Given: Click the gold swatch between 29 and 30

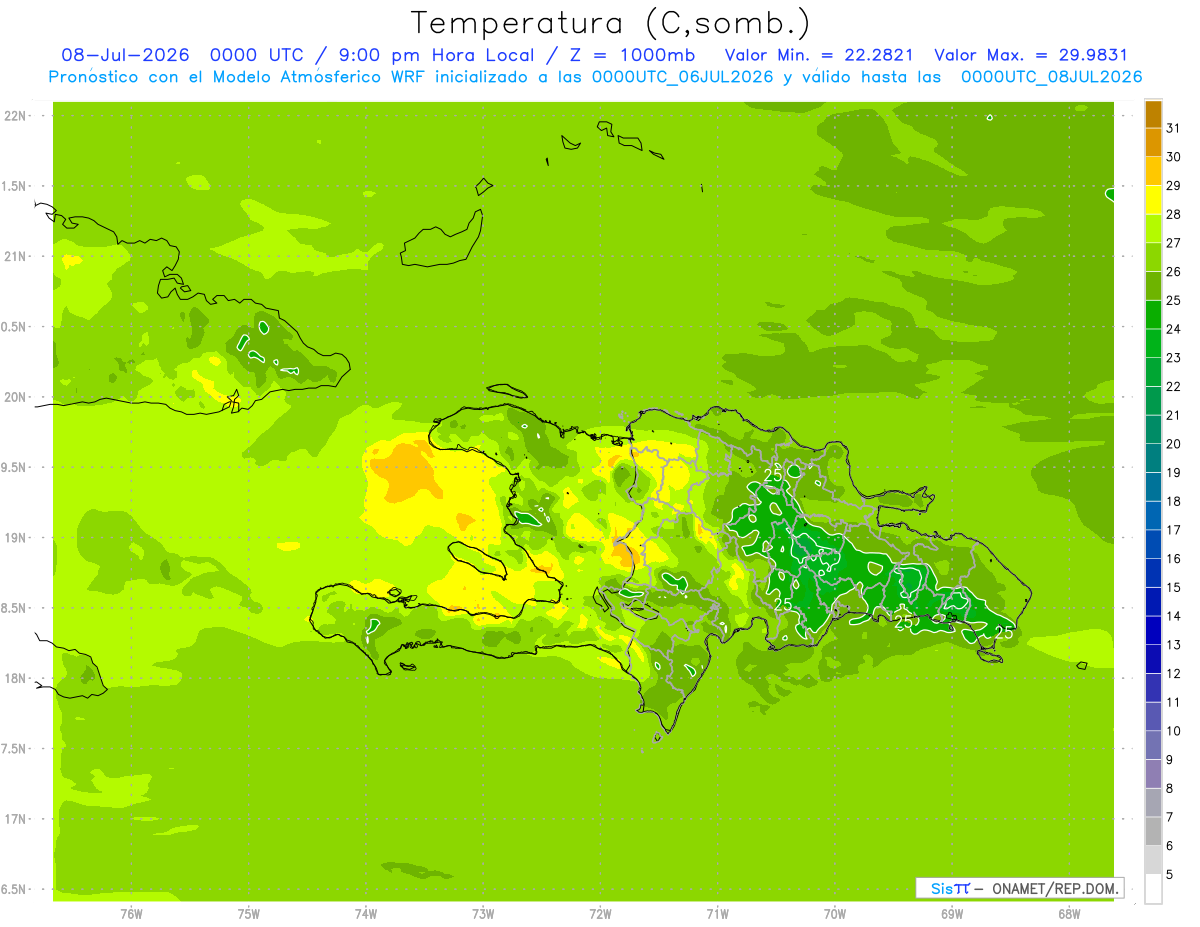Looking at the screenshot, I should point(1153,172).
